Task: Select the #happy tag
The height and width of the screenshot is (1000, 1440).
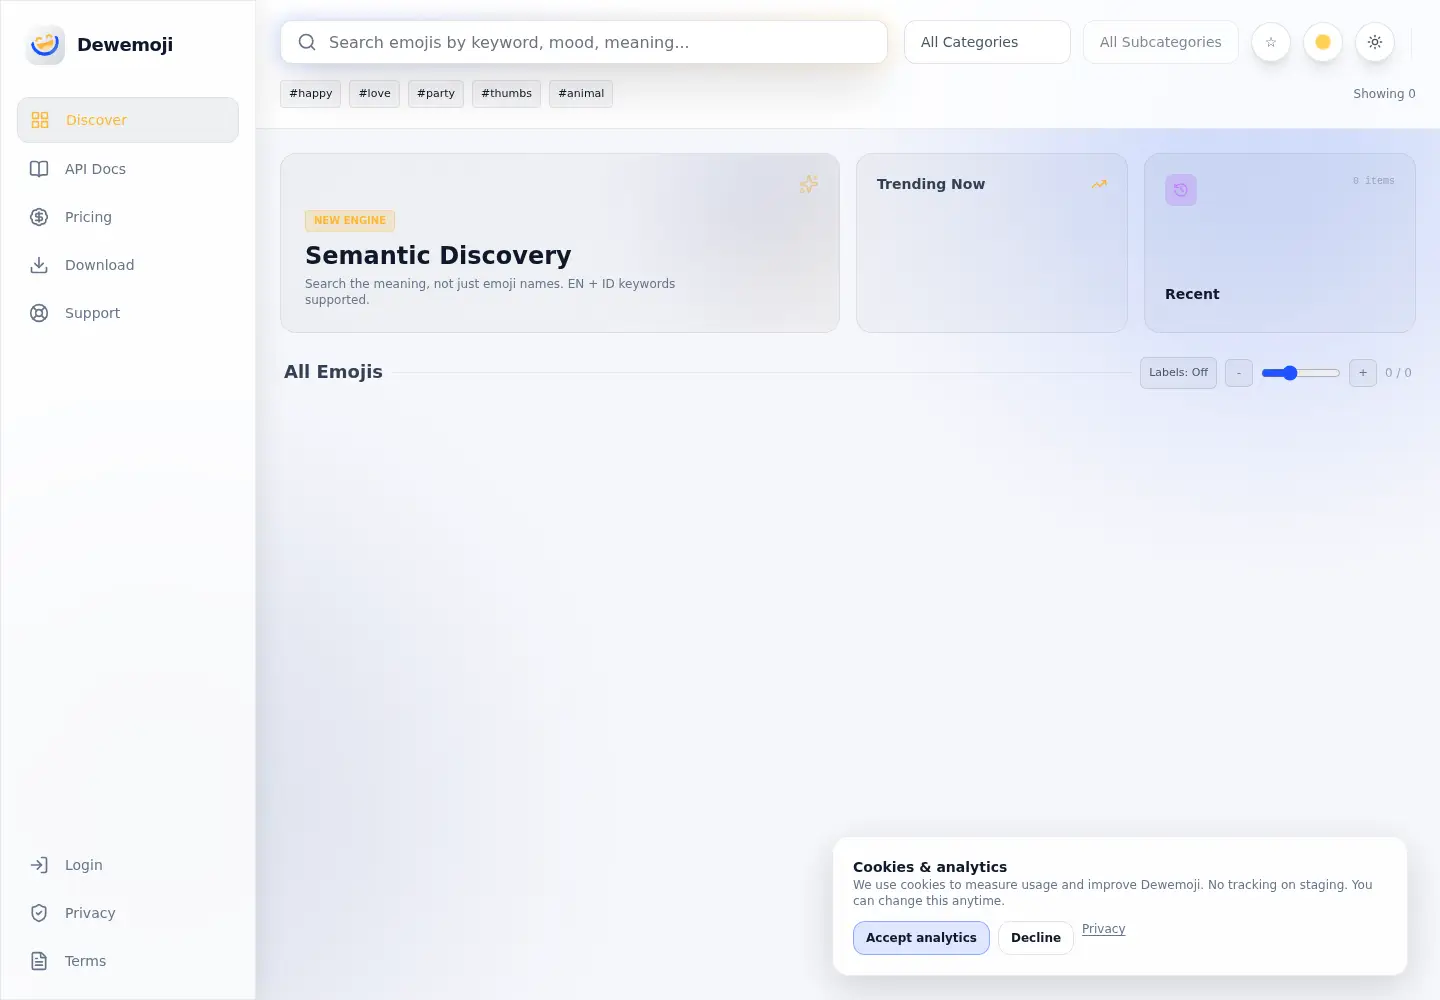Action: 311,94
